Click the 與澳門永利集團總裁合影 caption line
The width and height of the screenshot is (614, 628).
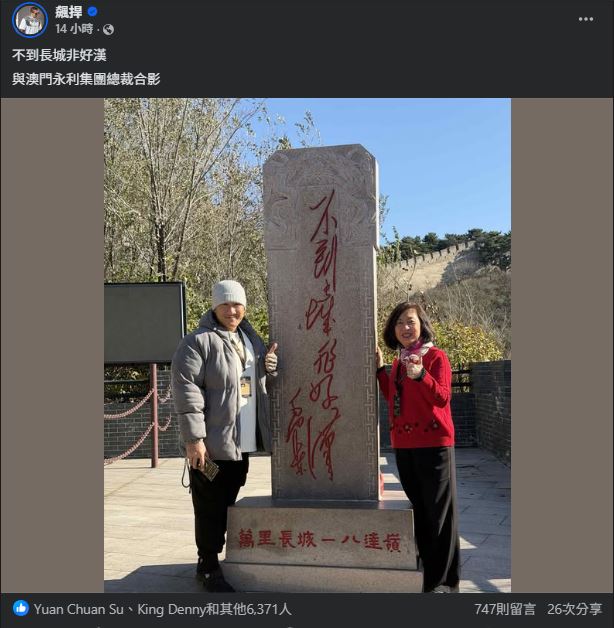pyautogui.click(x=86, y=79)
